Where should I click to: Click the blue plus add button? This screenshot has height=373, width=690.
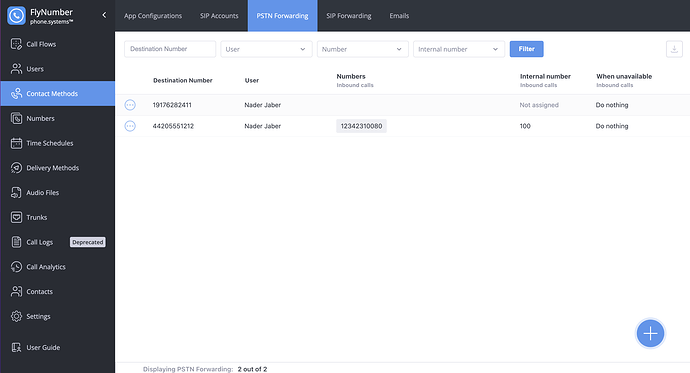(650, 333)
